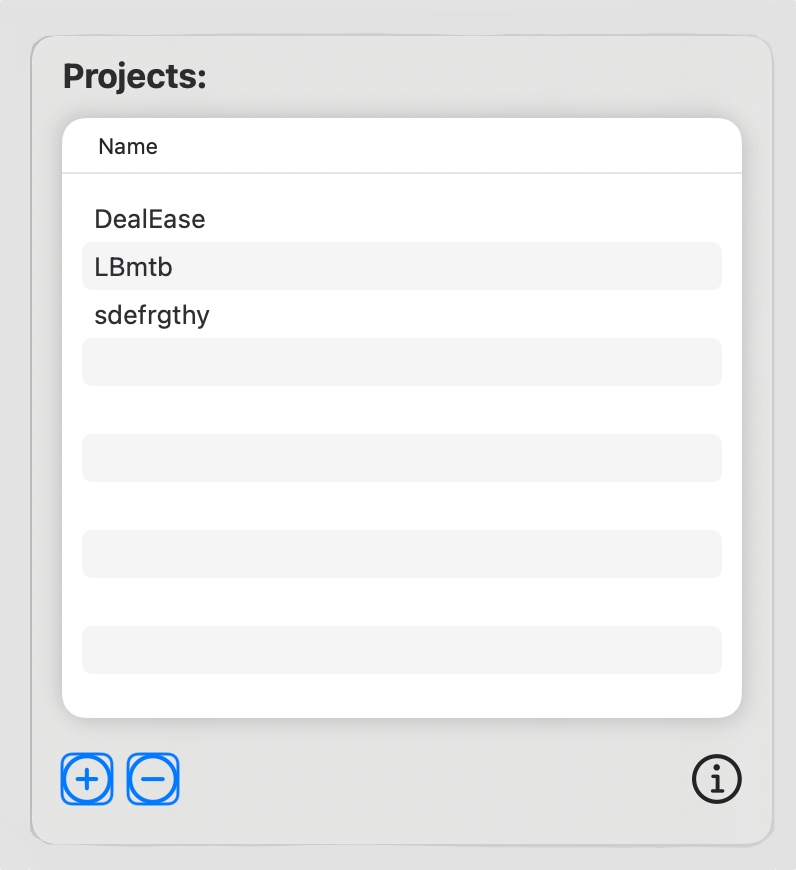This screenshot has width=796, height=870.
Task: Click the empty fifth row of the projects list
Action: point(401,410)
